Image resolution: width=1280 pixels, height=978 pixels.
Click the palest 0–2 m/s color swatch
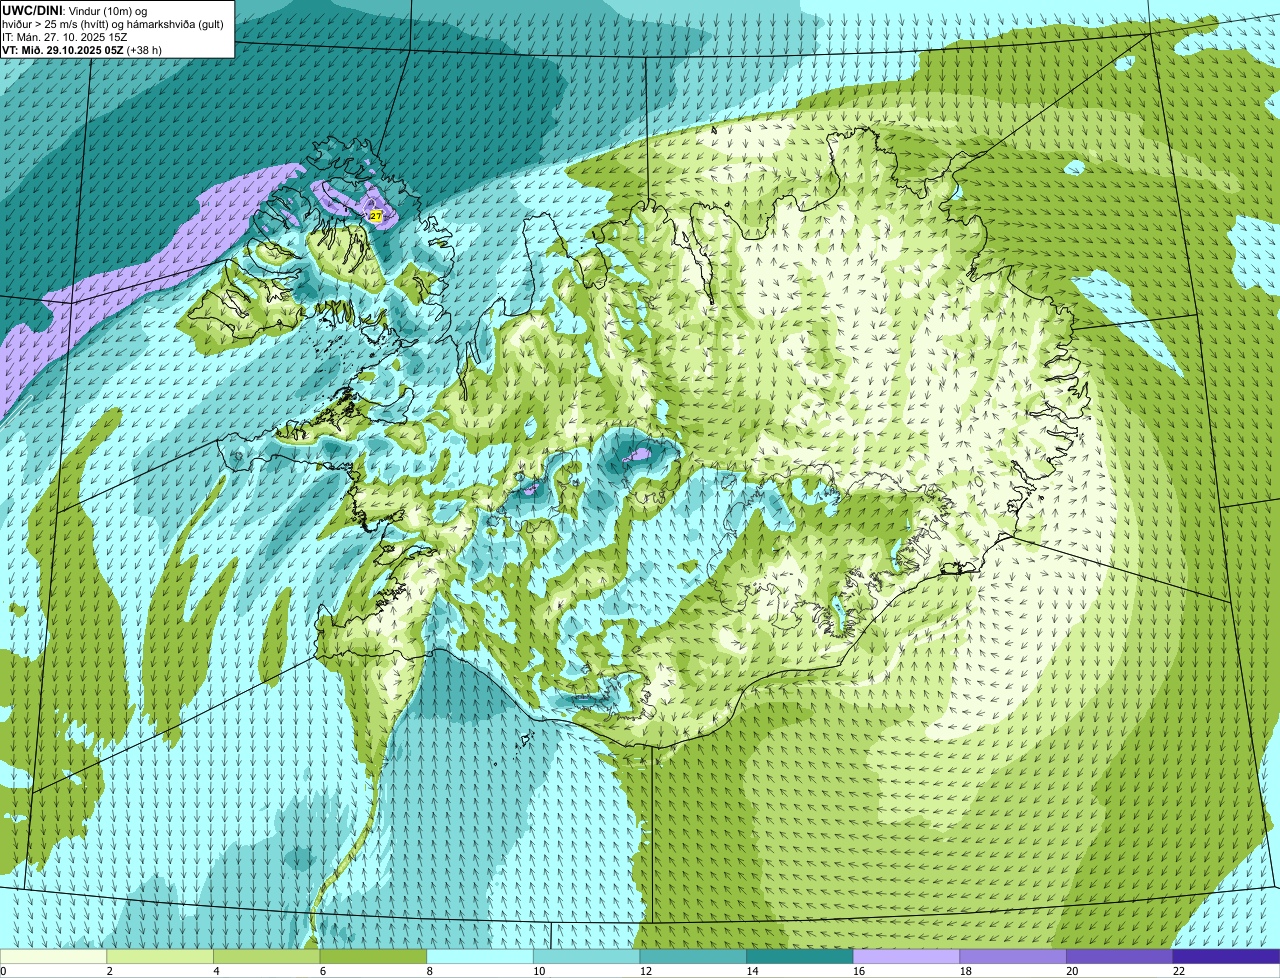pos(53,956)
